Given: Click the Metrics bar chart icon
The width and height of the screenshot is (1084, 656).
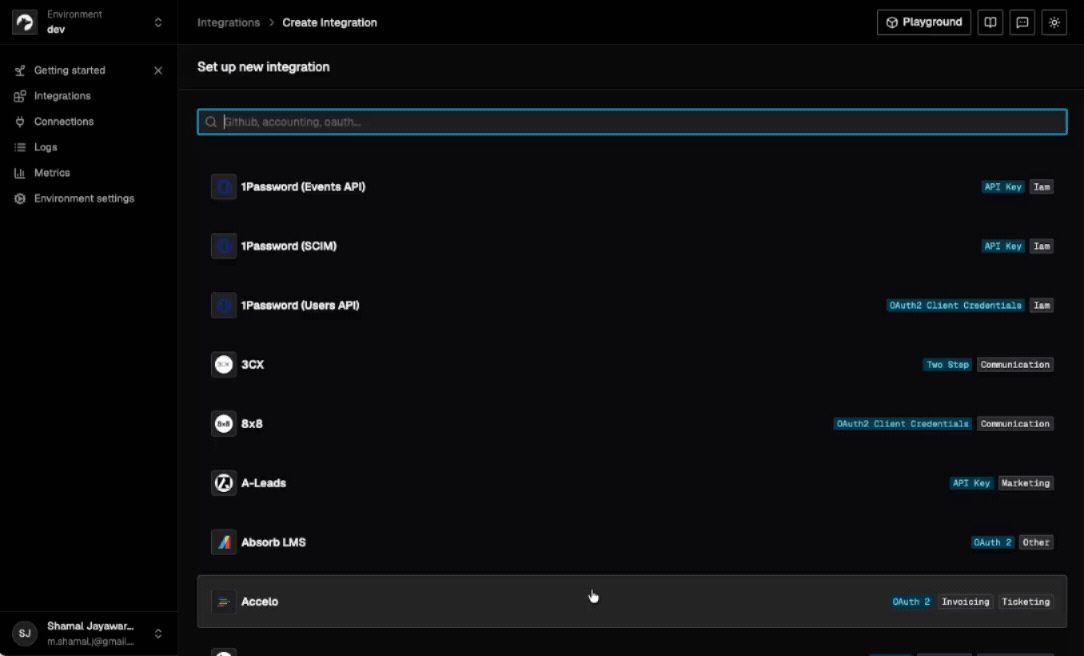Looking at the screenshot, I should [x=20, y=173].
